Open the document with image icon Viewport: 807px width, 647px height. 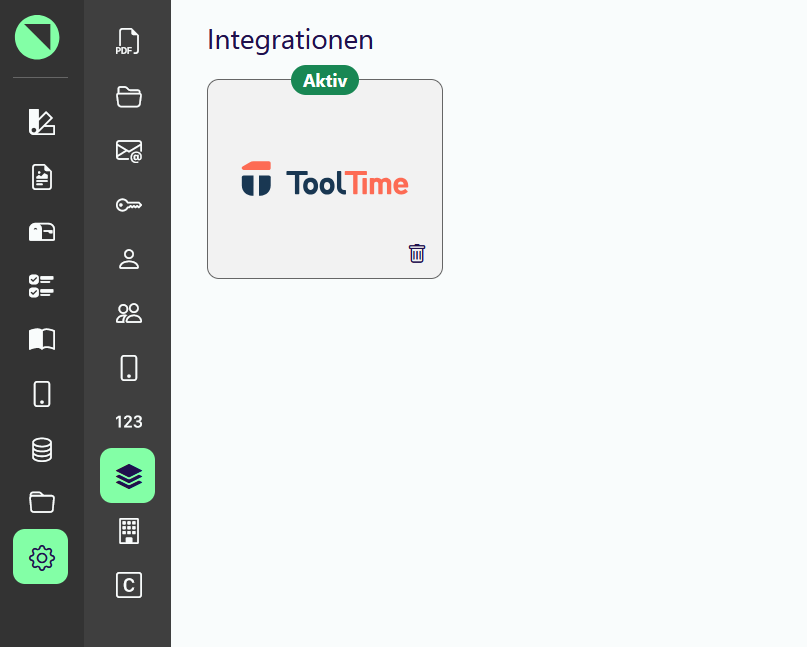point(42,177)
